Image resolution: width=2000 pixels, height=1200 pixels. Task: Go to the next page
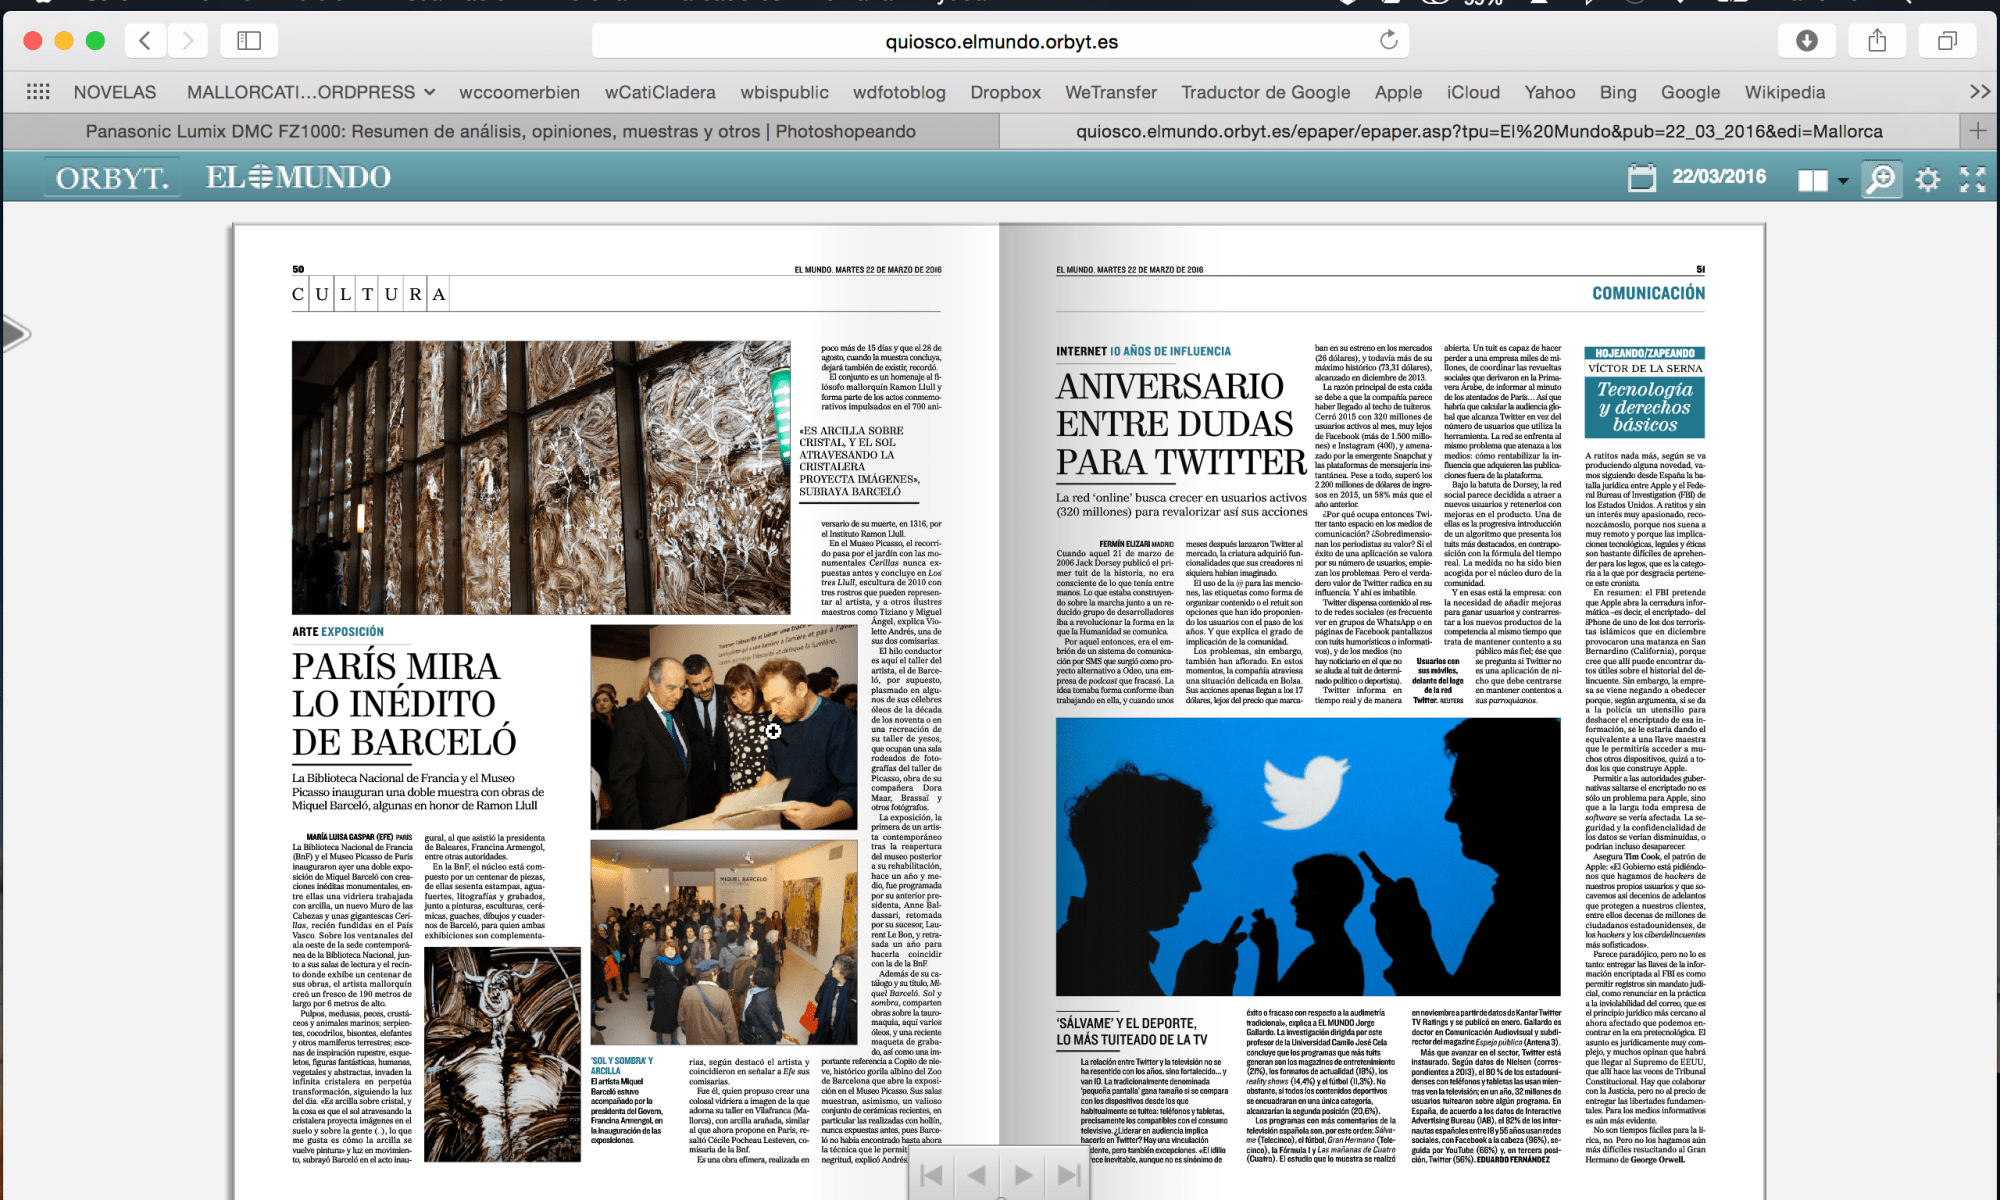(1023, 1175)
